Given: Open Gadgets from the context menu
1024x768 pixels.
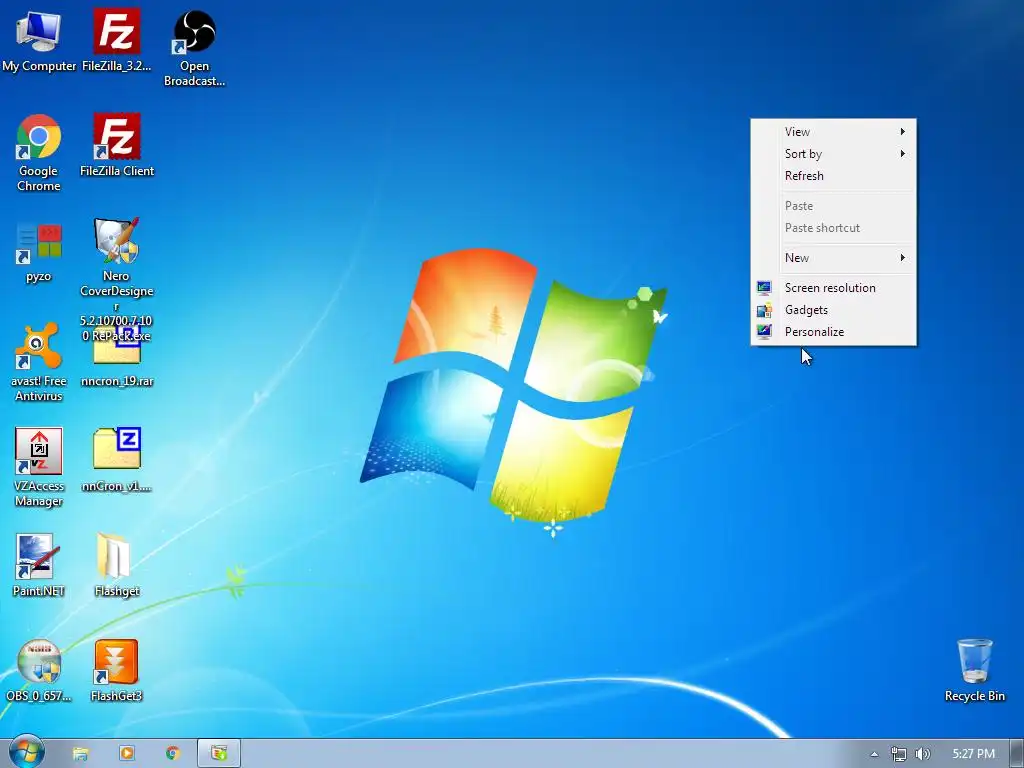Looking at the screenshot, I should pos(833,310).
